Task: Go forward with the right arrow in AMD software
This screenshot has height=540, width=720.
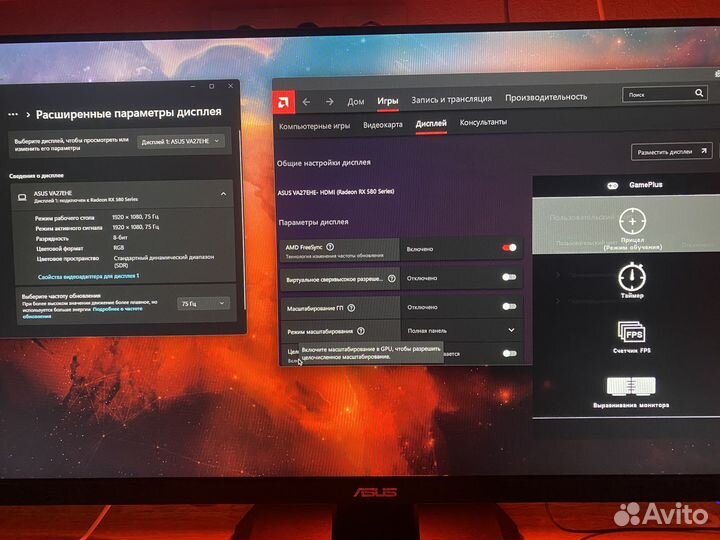Action: (329, 101)
